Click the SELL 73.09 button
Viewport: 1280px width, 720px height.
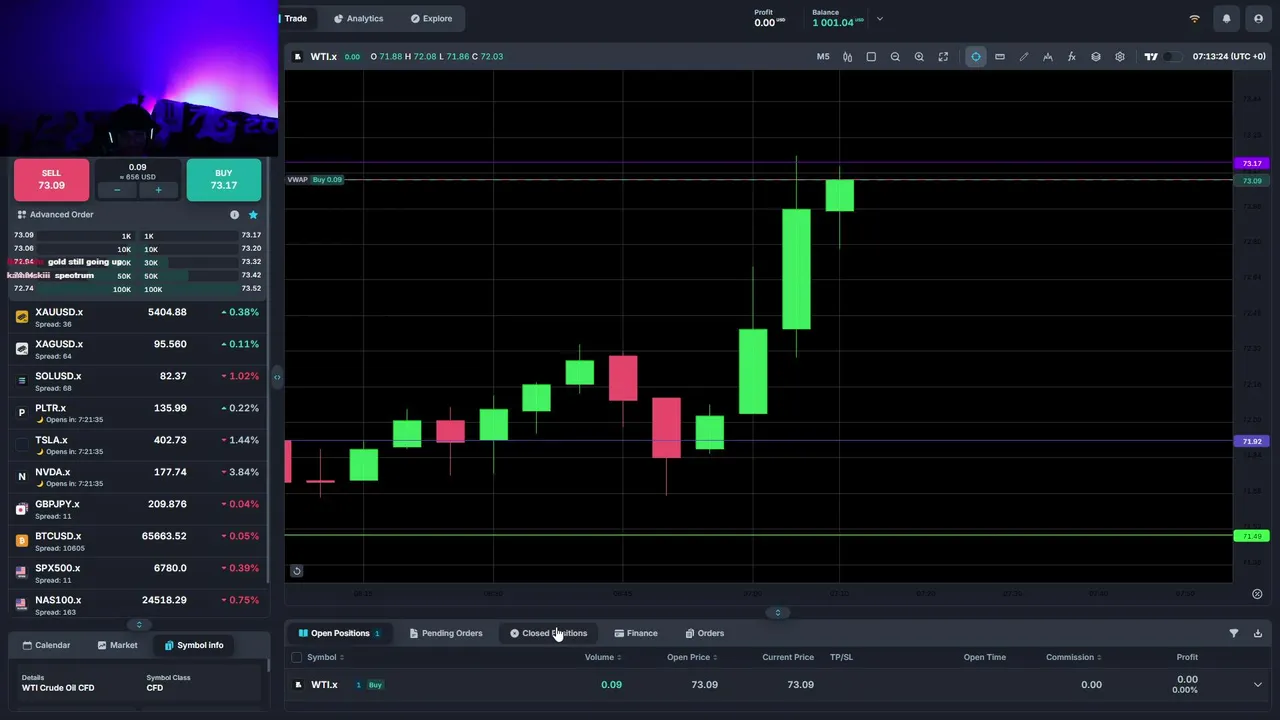coord(51,180)
